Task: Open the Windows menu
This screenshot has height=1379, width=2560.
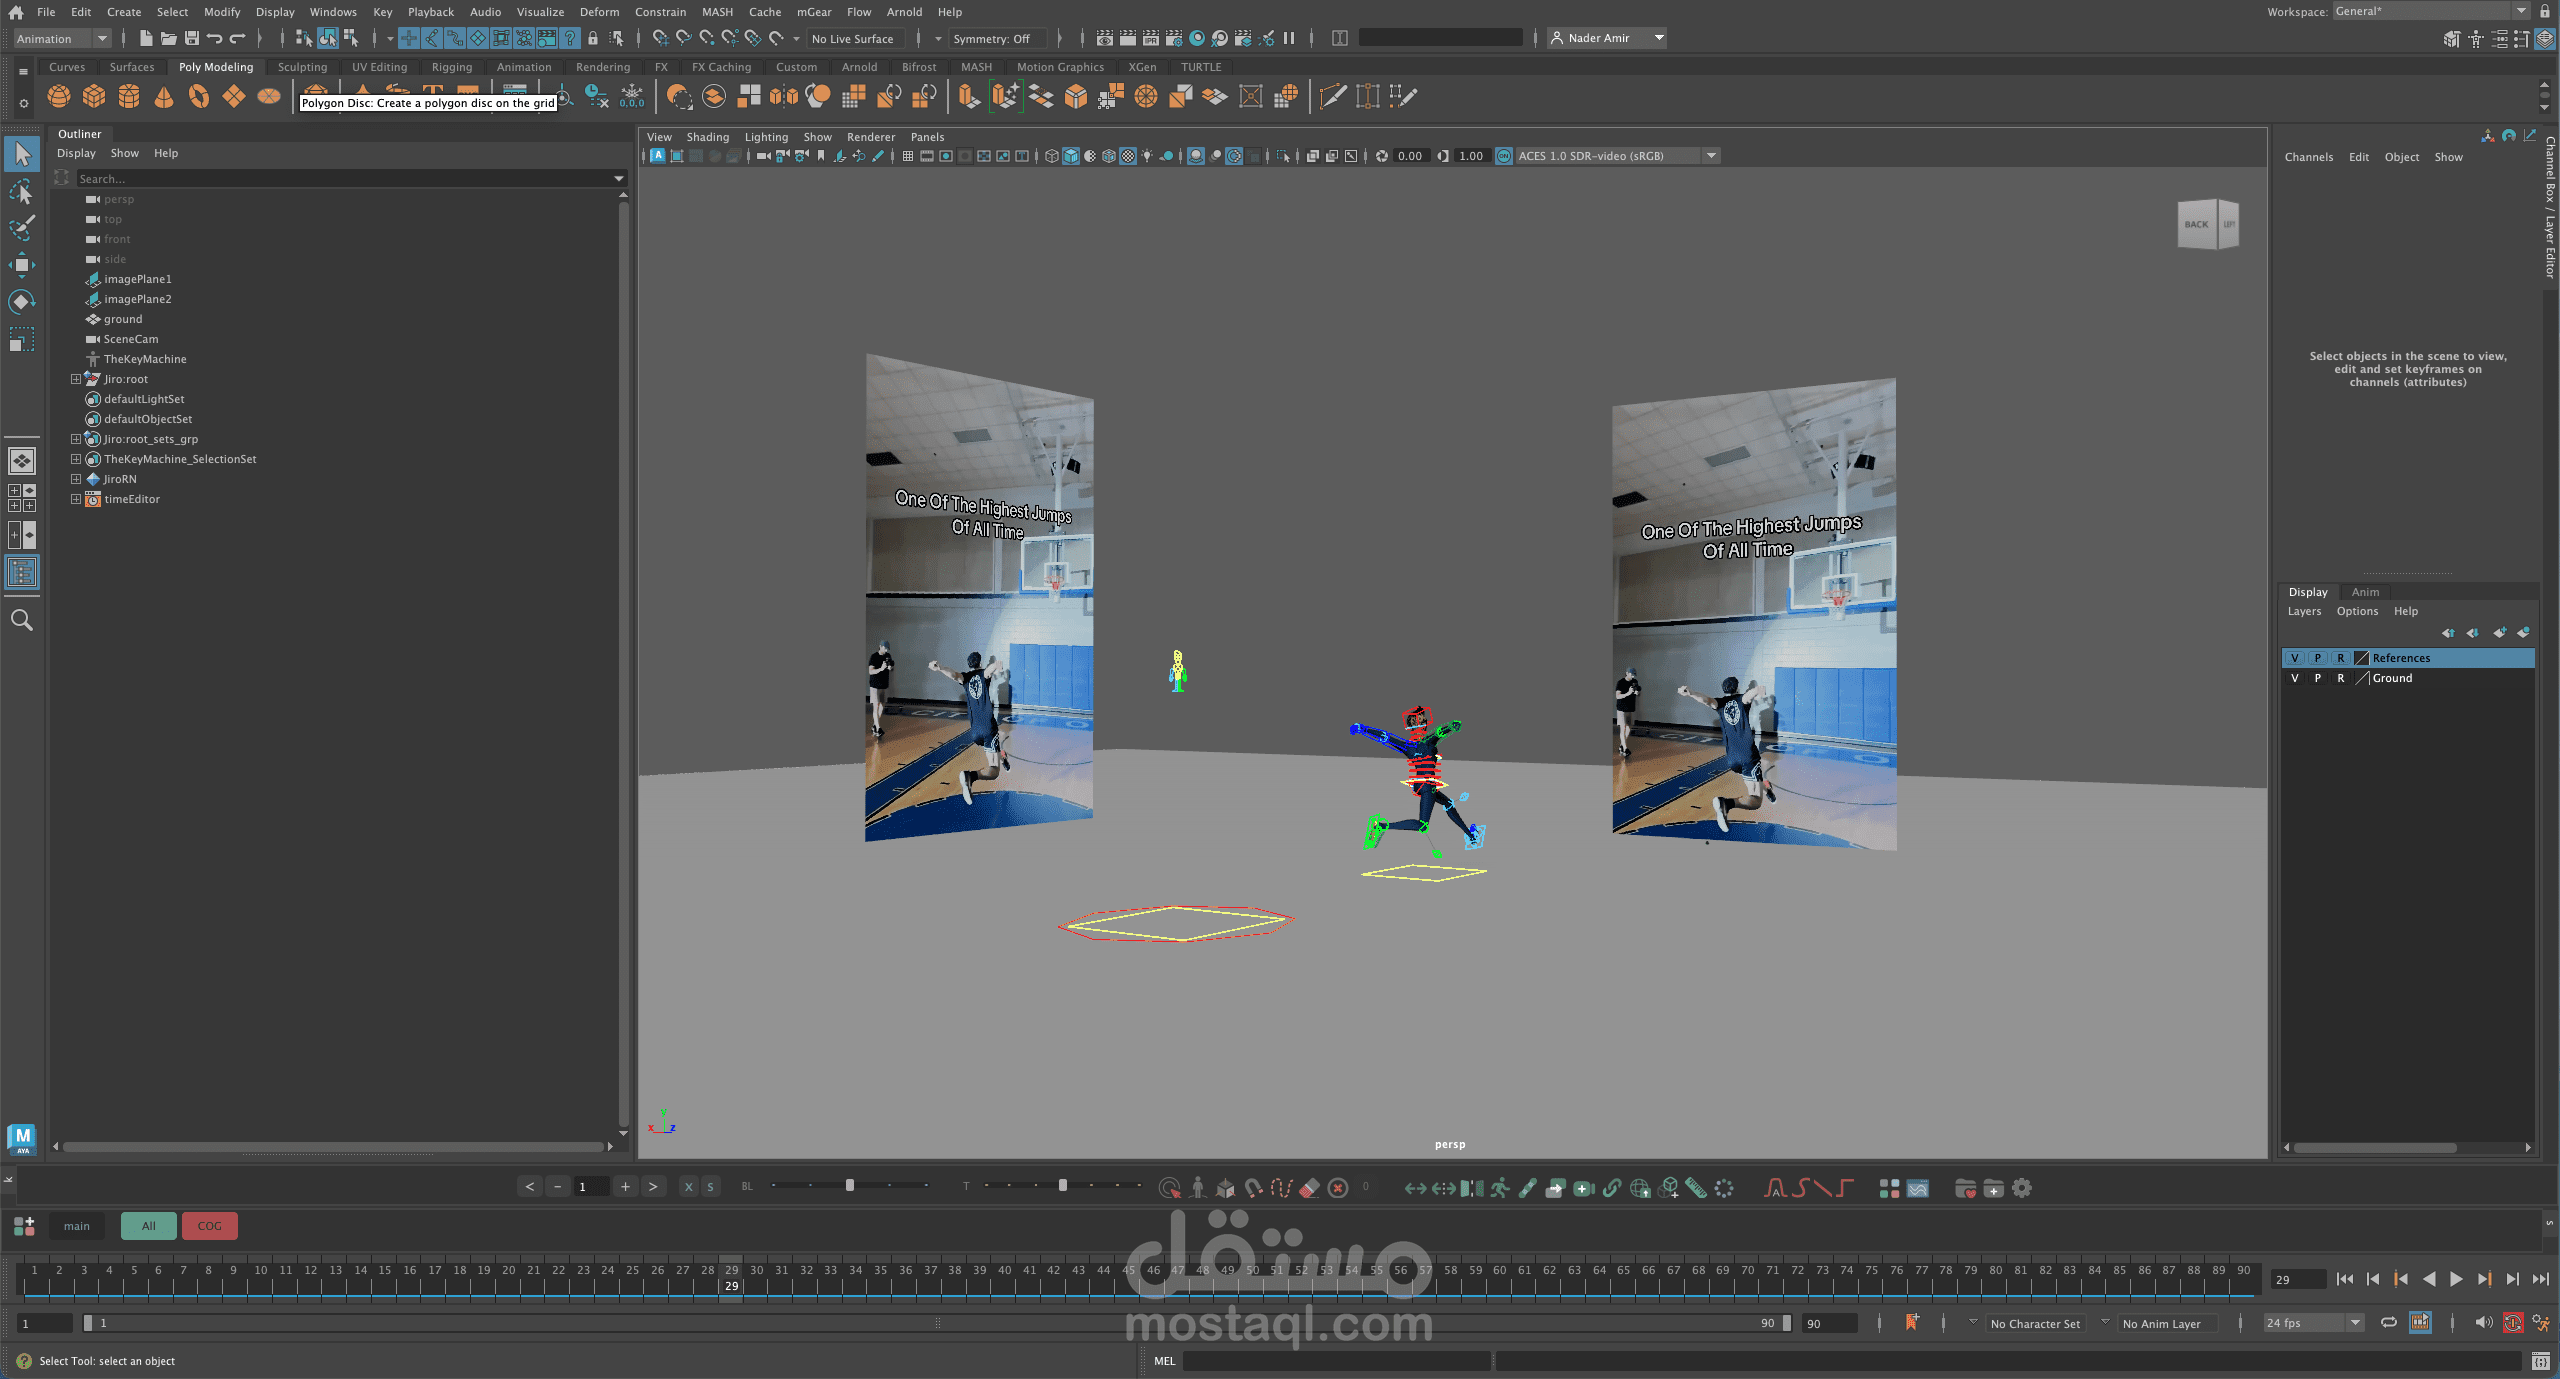Action: point(332,12)
